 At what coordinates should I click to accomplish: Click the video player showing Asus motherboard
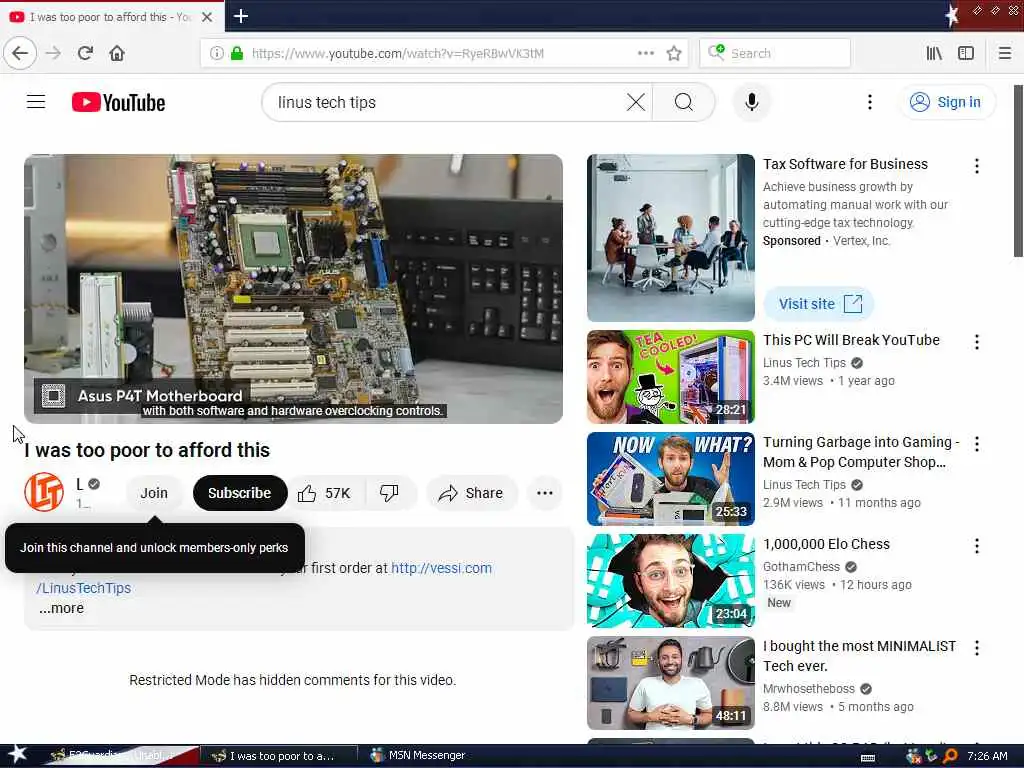pos(293,289)
